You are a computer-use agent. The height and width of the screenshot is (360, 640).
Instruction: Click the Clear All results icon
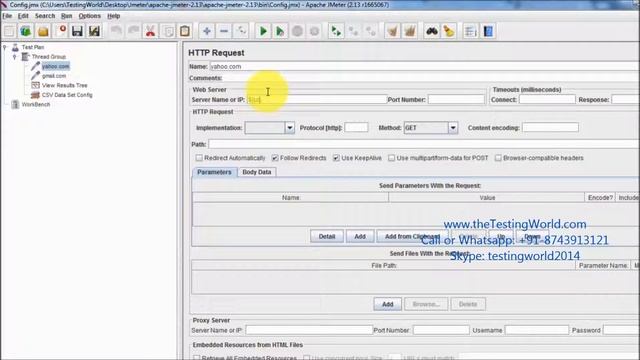tap(410, 31)
